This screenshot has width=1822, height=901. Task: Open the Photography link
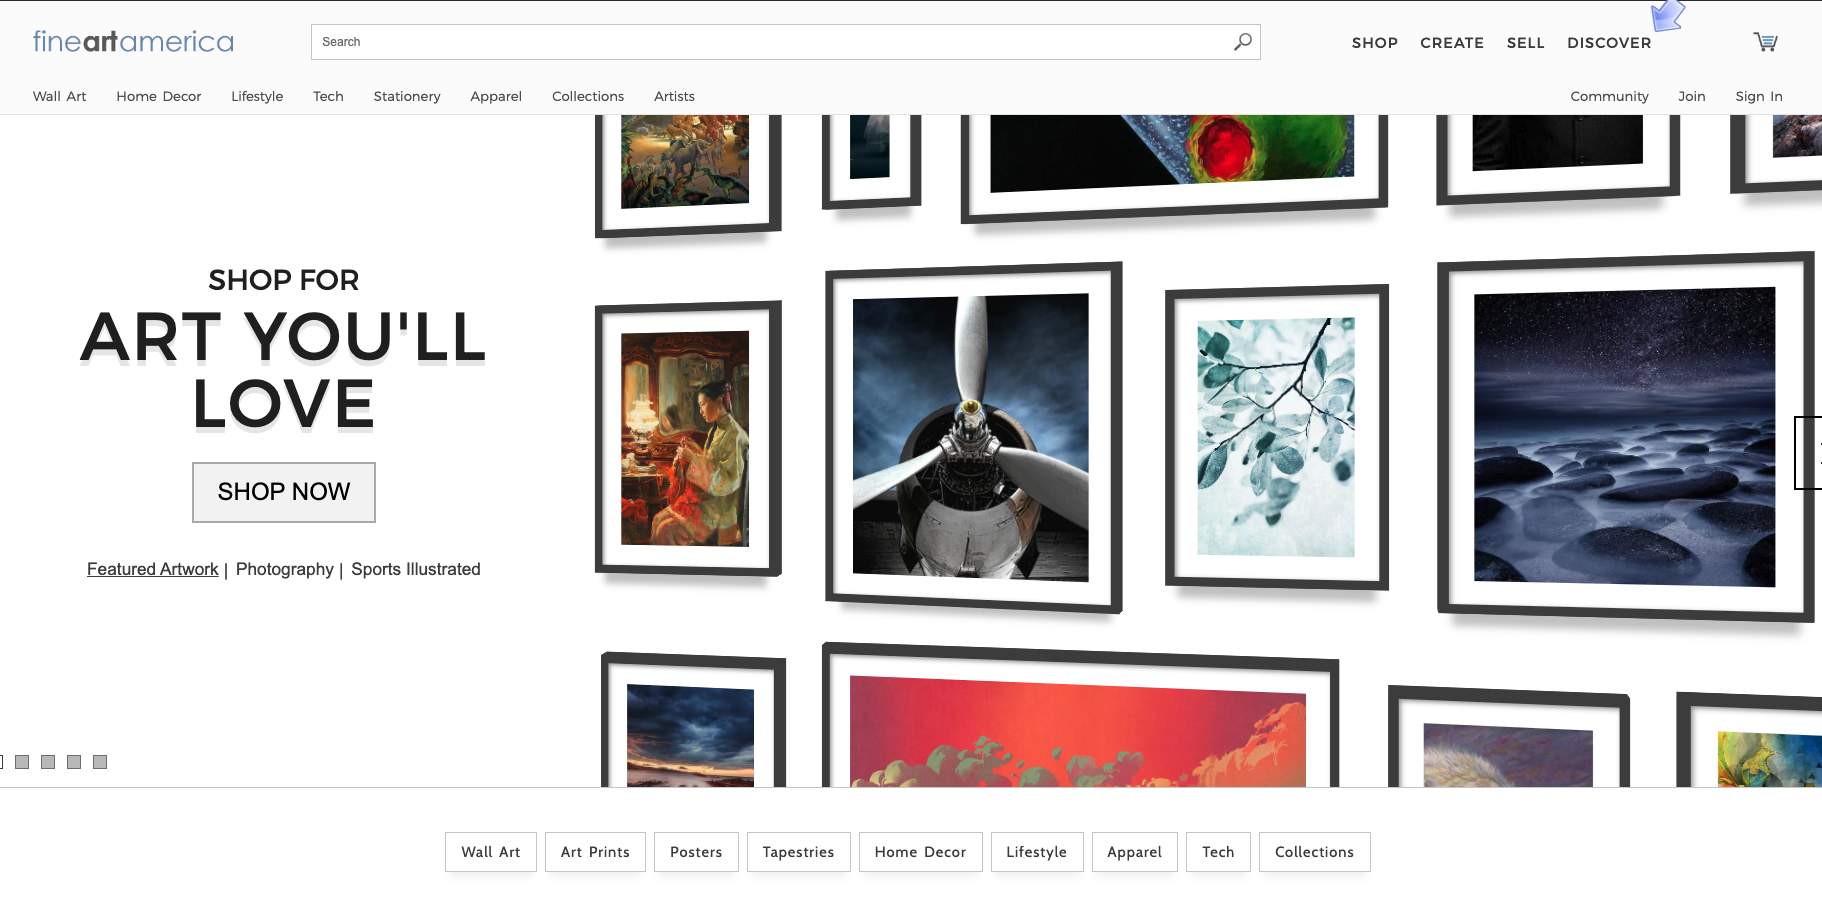tap(285, 569)
